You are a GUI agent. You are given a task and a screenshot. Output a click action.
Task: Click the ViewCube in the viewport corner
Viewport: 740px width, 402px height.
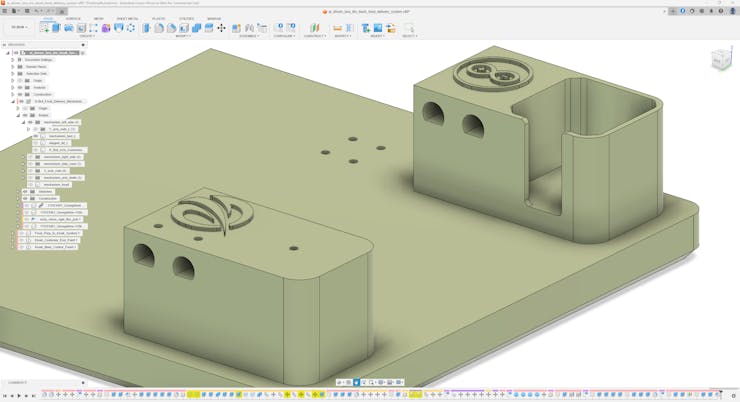point(720,60)
